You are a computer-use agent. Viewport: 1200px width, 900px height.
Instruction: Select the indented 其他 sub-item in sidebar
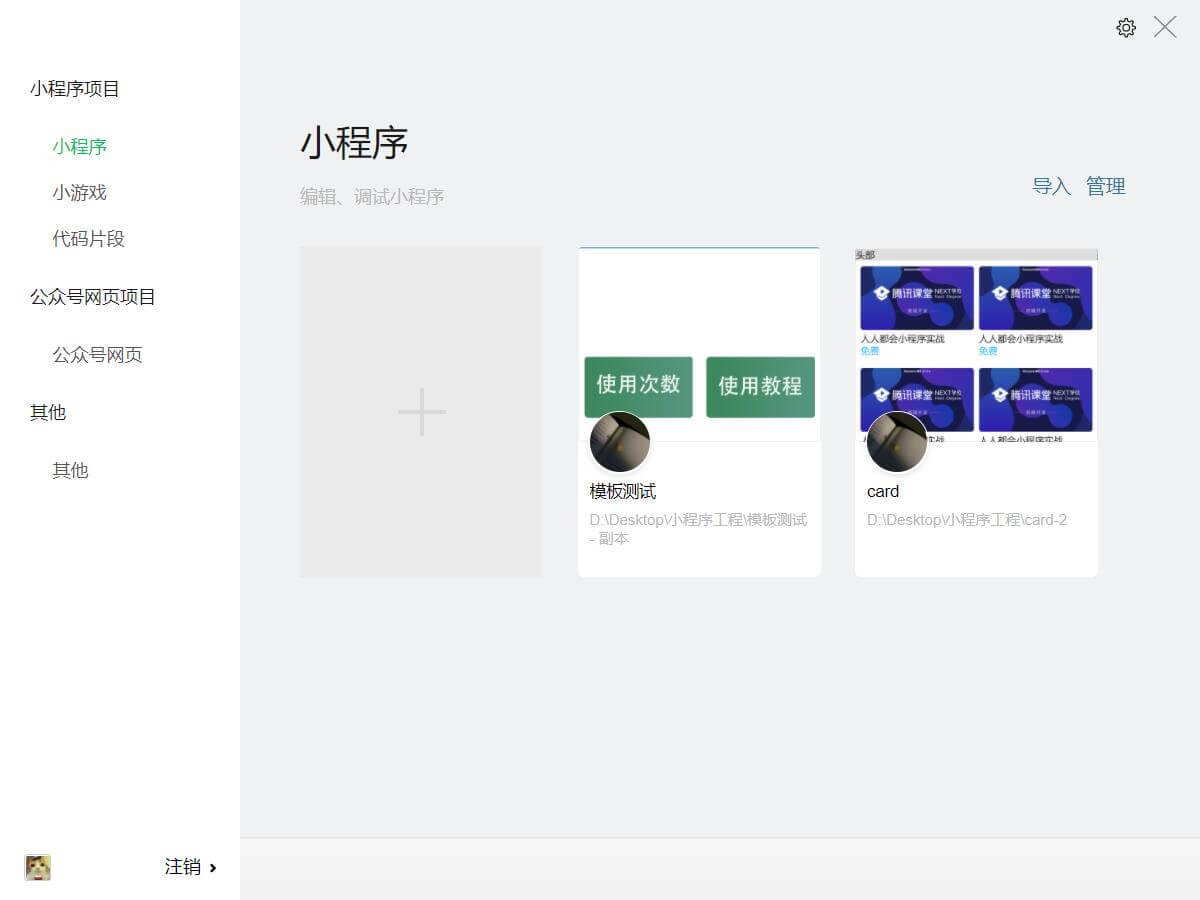pos(71,470)
